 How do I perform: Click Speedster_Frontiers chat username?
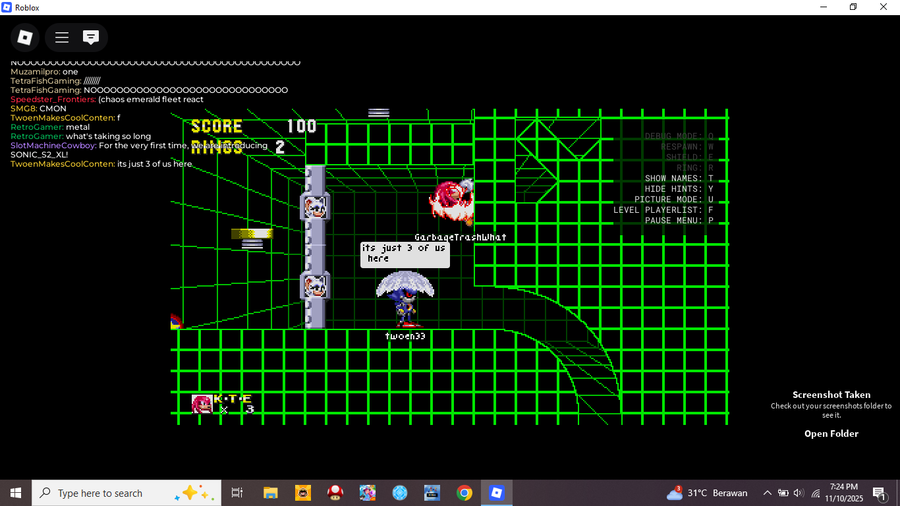pos(53,99)
